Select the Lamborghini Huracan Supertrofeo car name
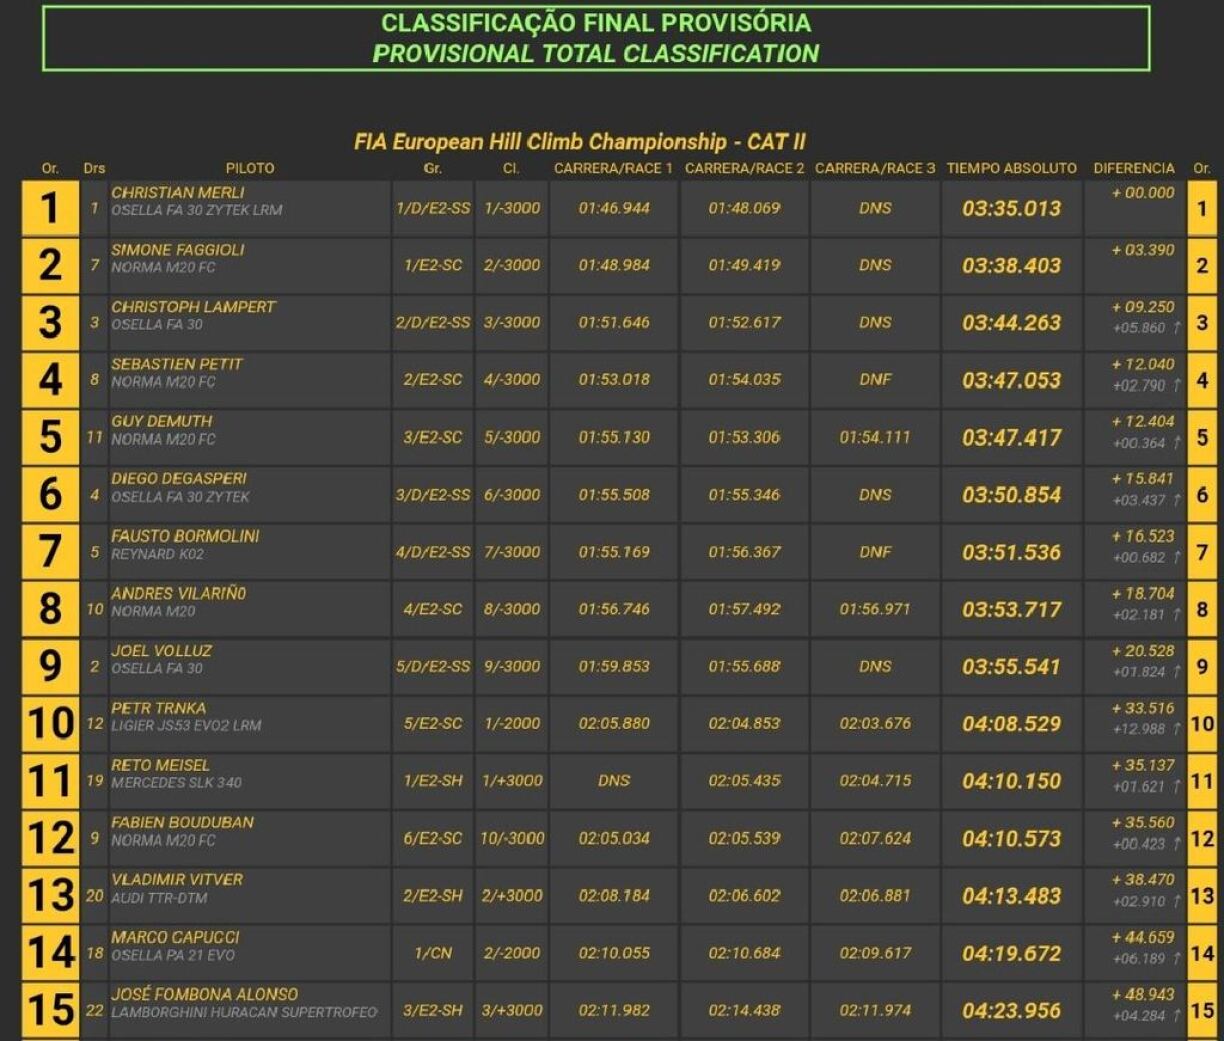The image size is (1224, 1041). [244, 1012]
